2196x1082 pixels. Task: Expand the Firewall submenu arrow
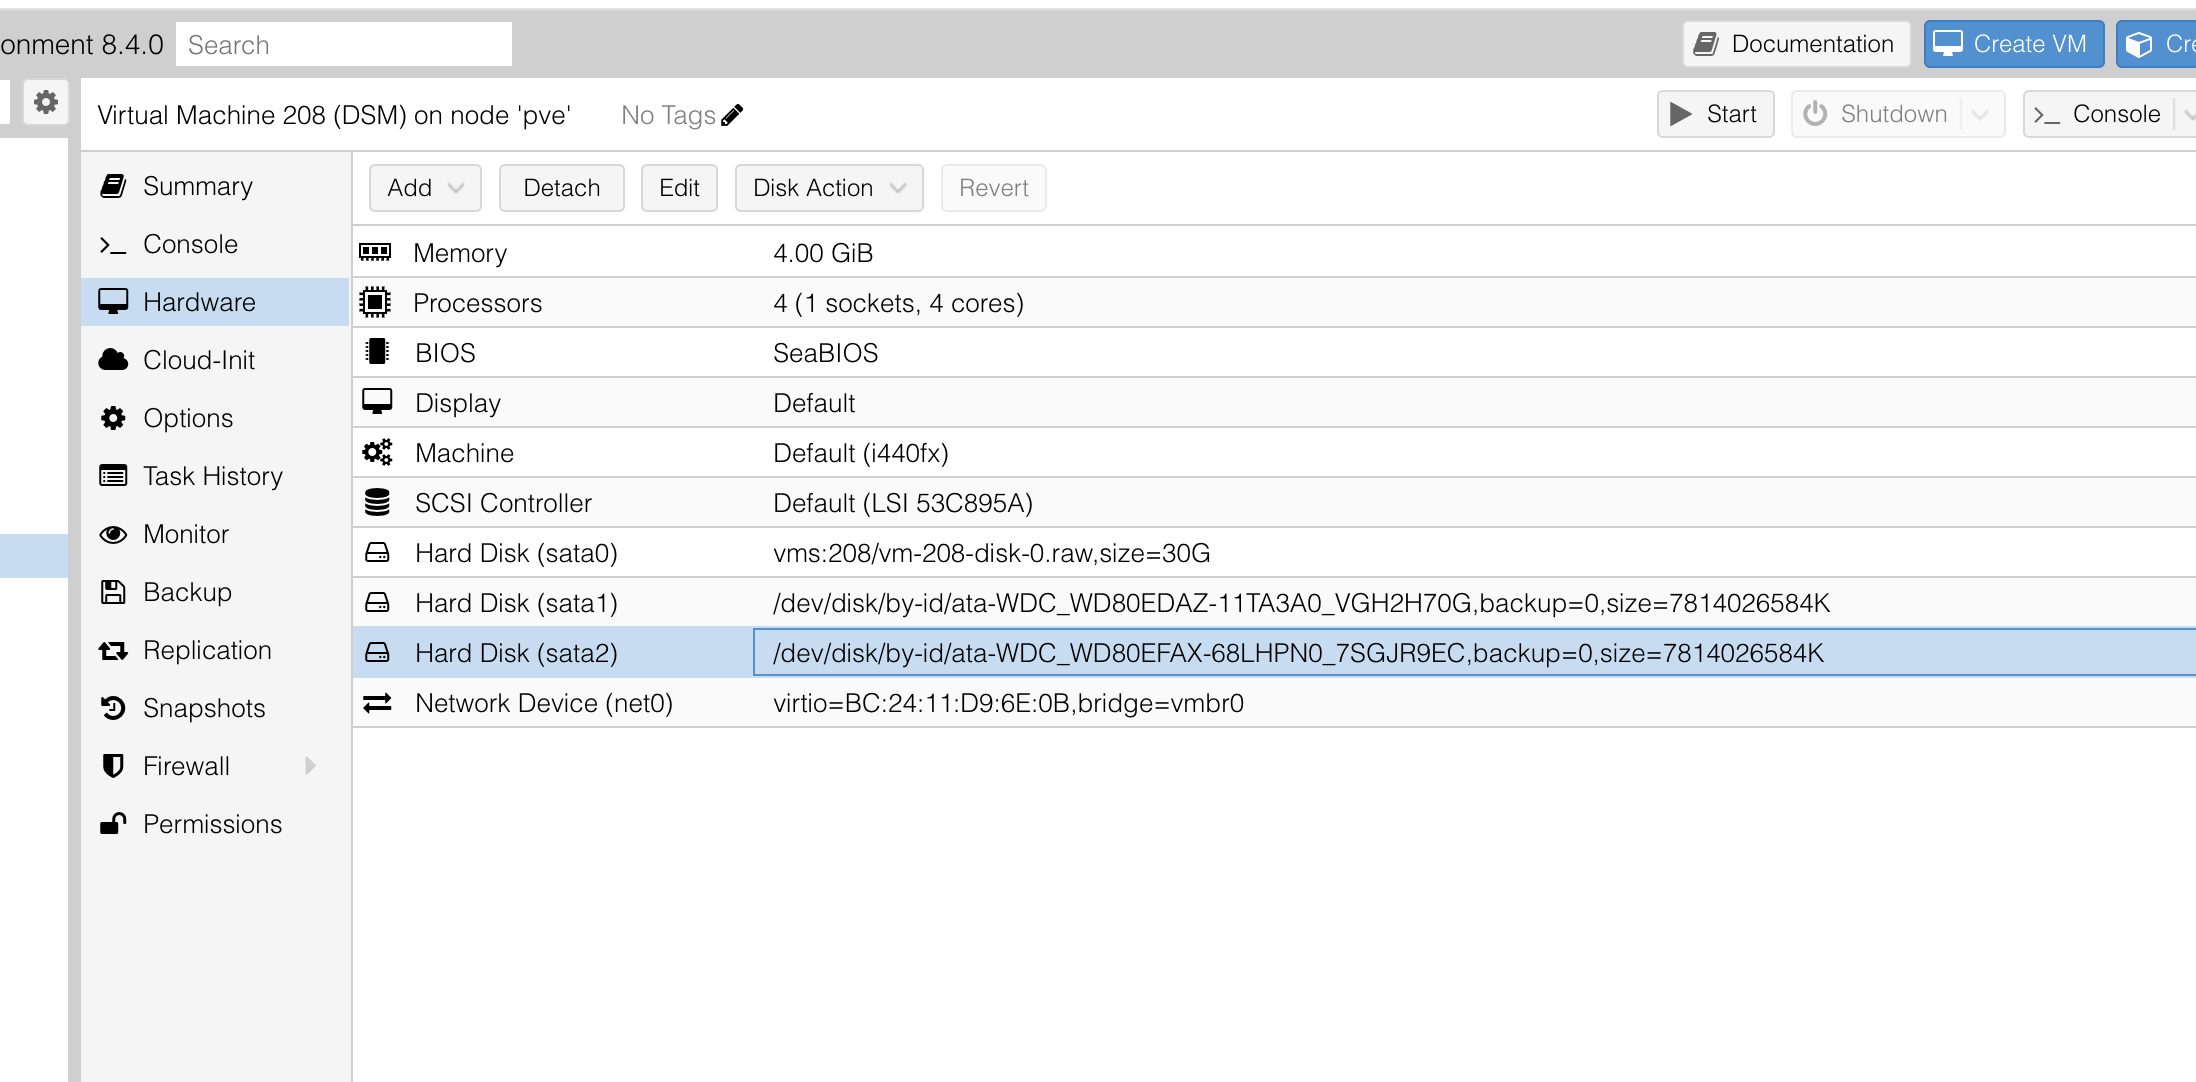click(310, 766)
